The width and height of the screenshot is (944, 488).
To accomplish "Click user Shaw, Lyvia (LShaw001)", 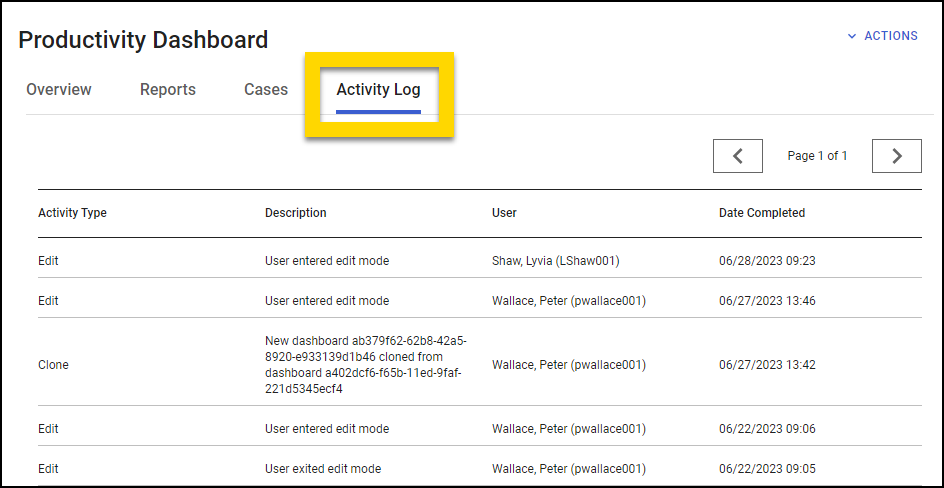I will 556,261.
